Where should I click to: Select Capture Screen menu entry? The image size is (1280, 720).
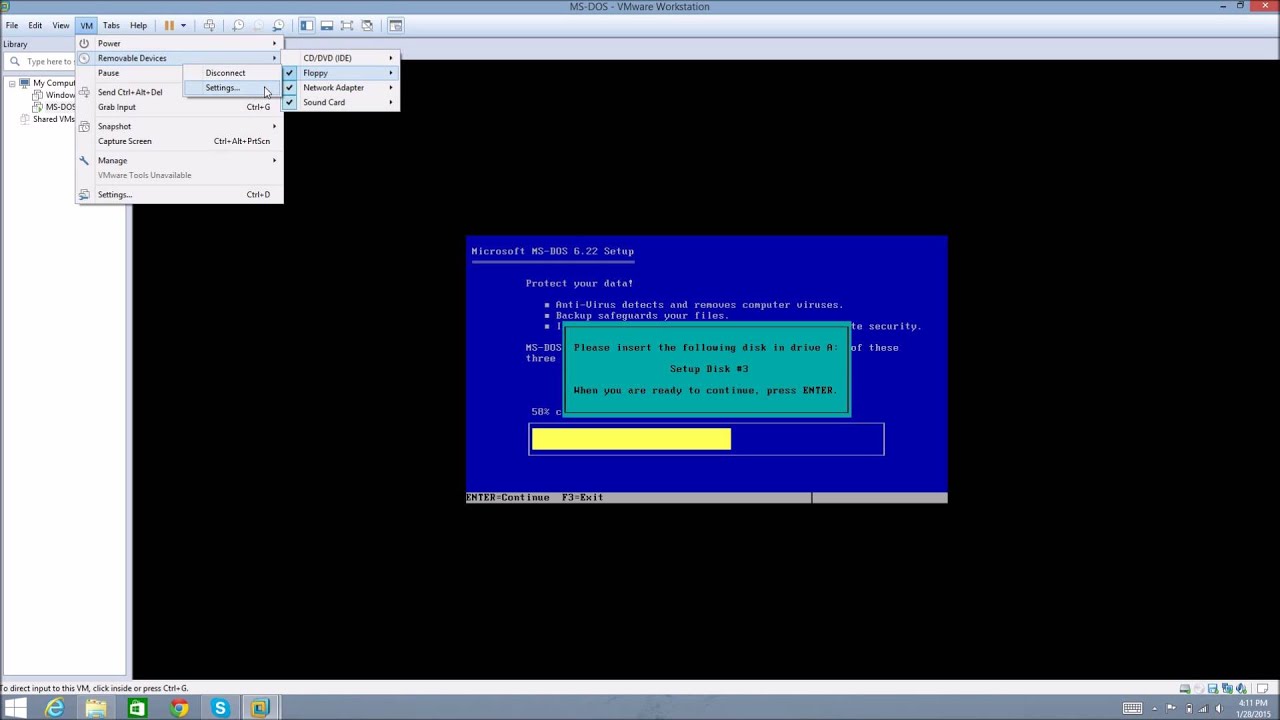pyautogui.click(x=180, y=141)
